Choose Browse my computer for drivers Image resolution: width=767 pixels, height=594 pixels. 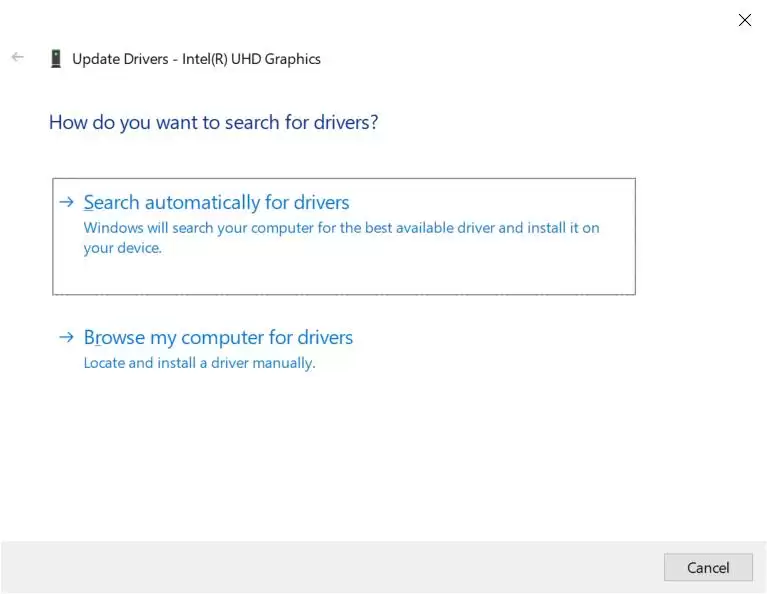pos(218,337)
